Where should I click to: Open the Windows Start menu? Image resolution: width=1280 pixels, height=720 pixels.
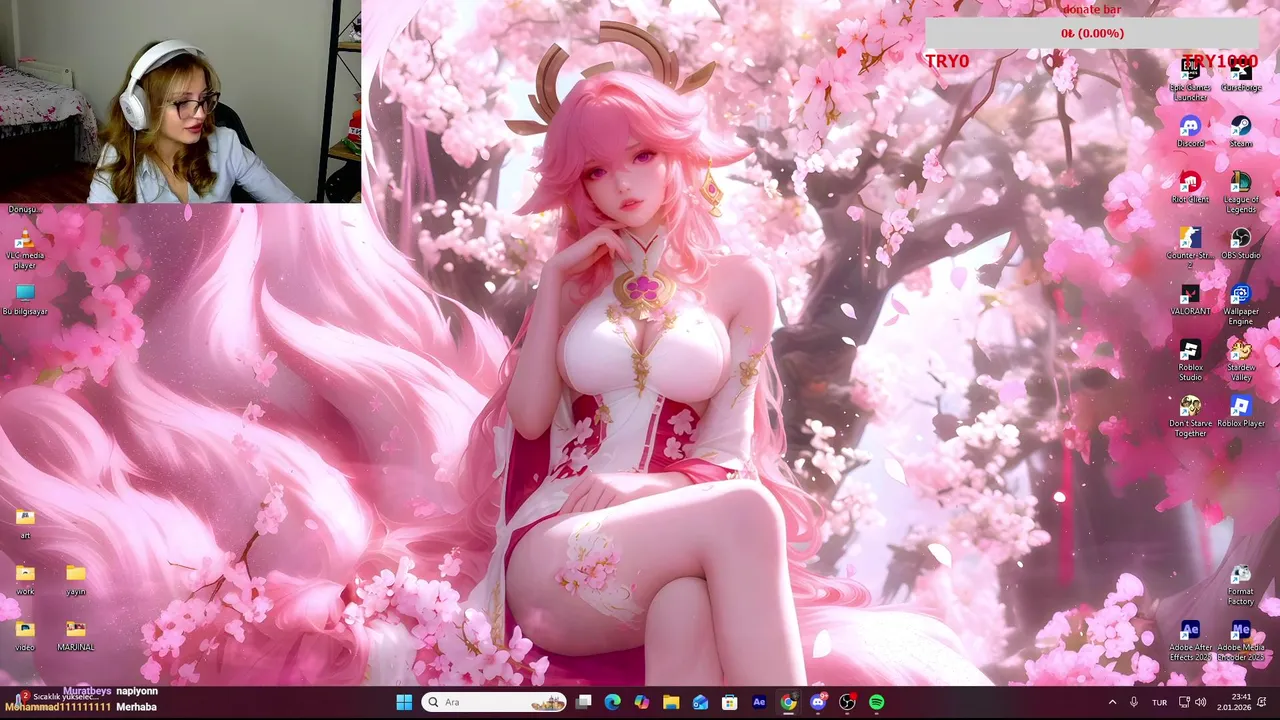[x=404, y=702]
